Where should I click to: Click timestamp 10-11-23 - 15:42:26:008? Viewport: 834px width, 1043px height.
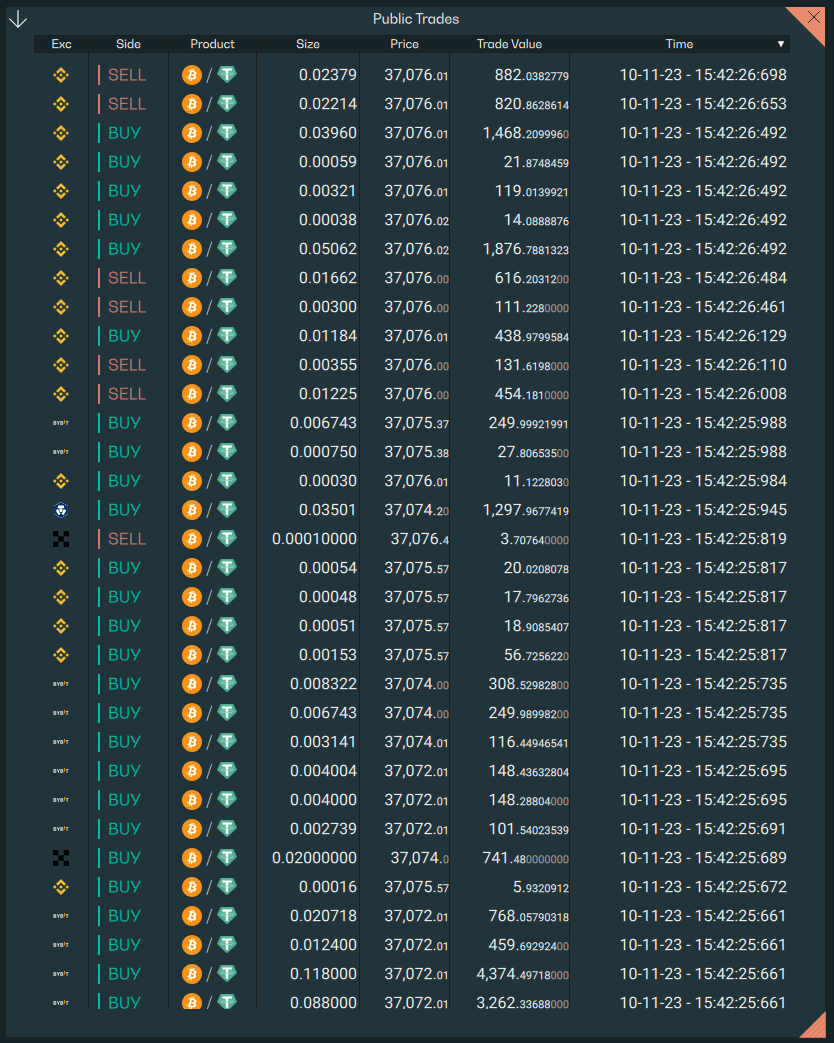tap(703, 394)
